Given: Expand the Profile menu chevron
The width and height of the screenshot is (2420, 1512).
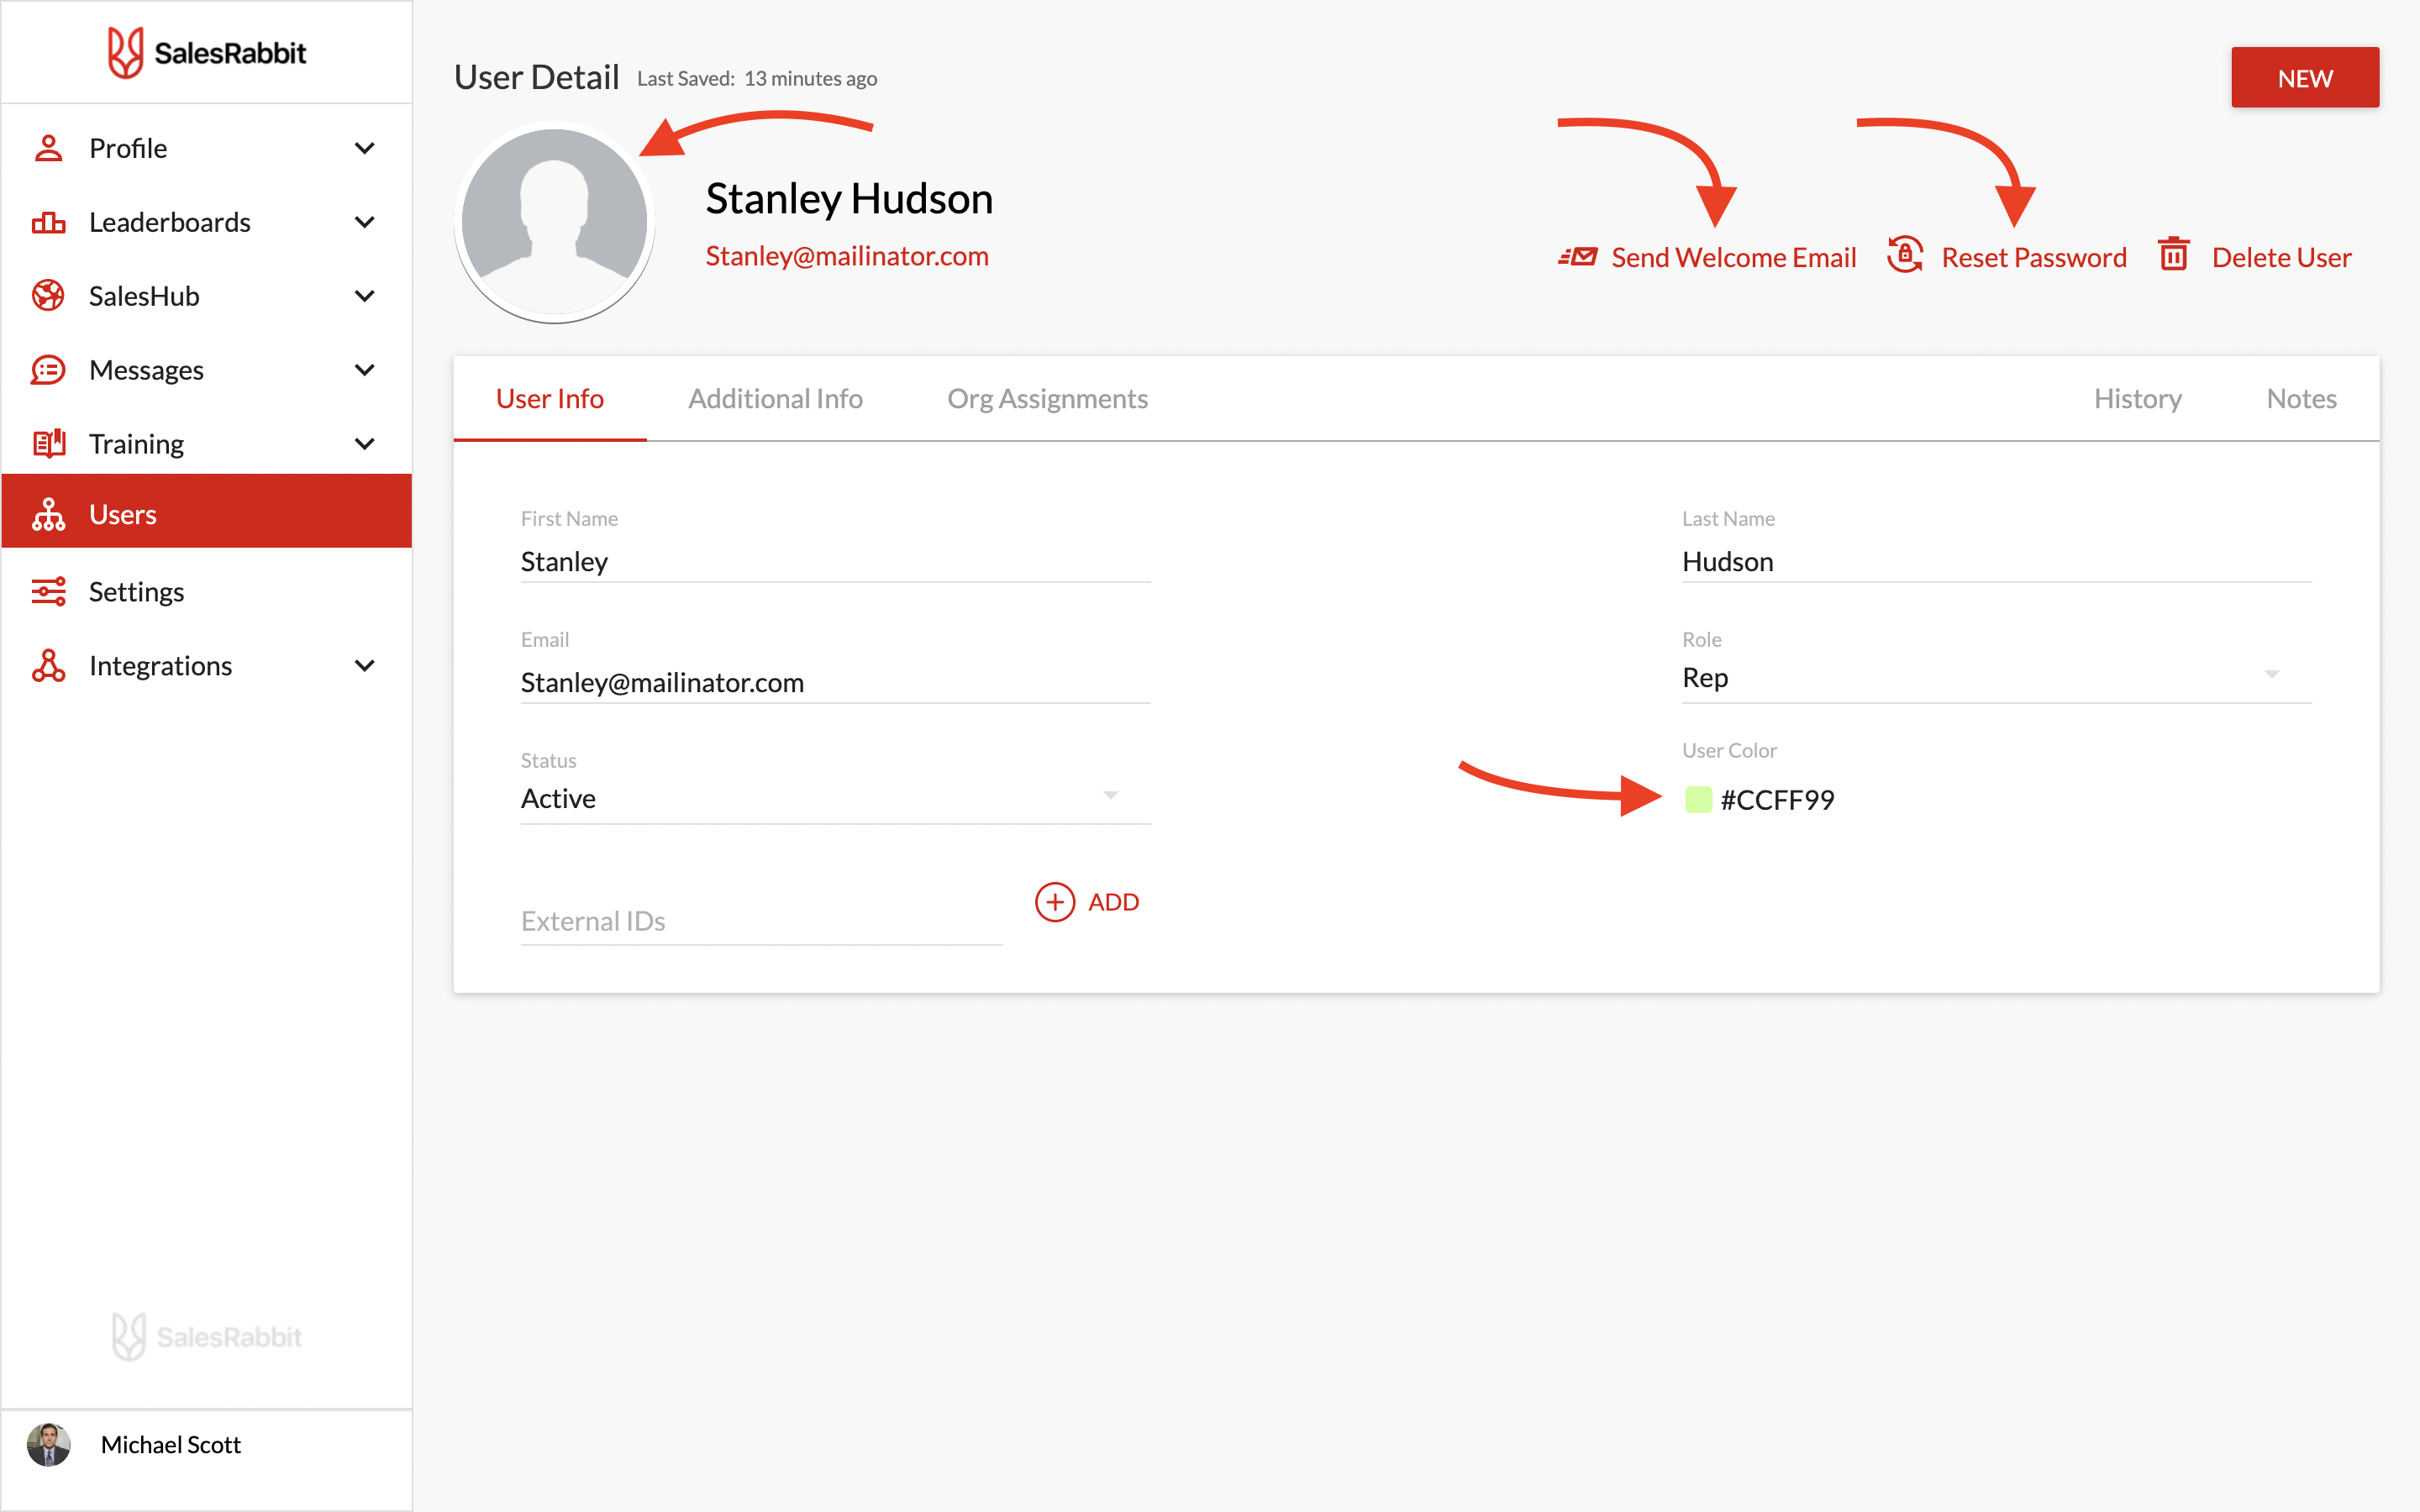Looking at the screenshot, I should point(365,148).
